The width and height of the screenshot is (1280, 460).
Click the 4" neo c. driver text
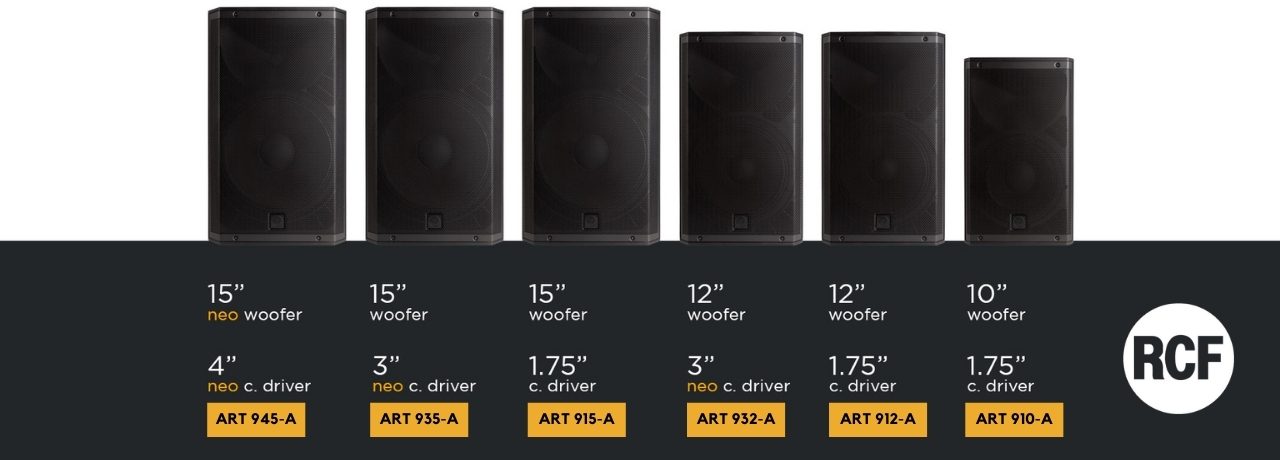(259, 374)
